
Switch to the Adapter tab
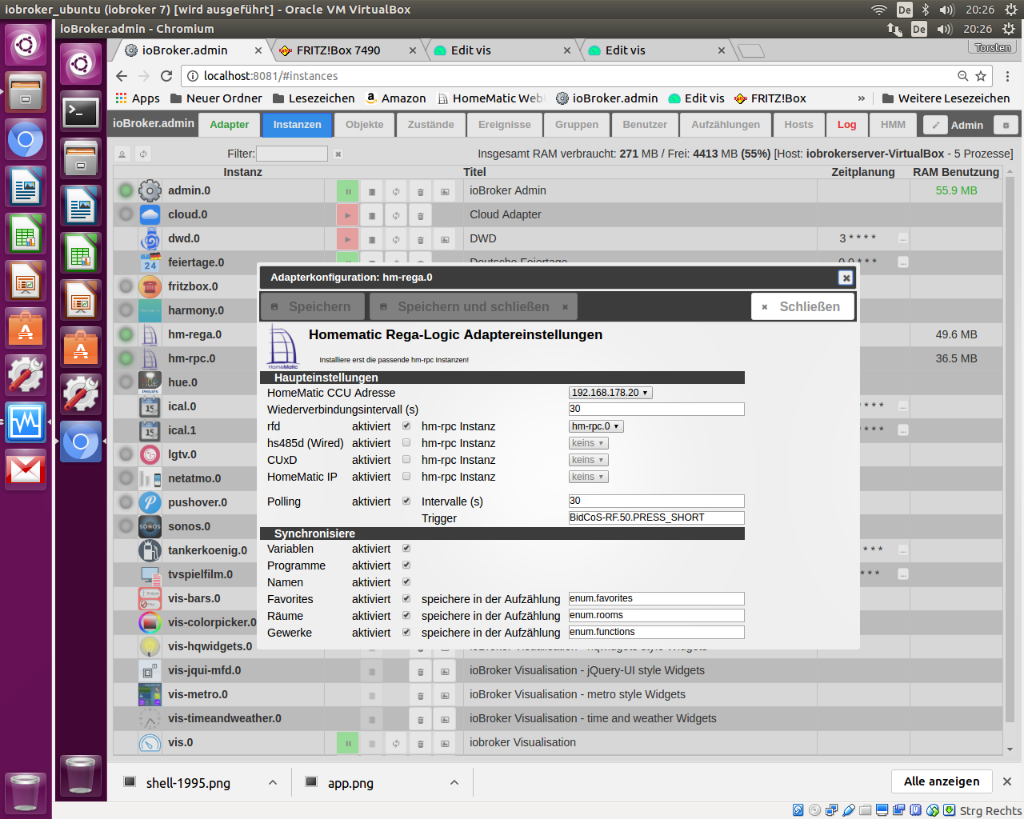pyautogui.click(x=229, y=125)
